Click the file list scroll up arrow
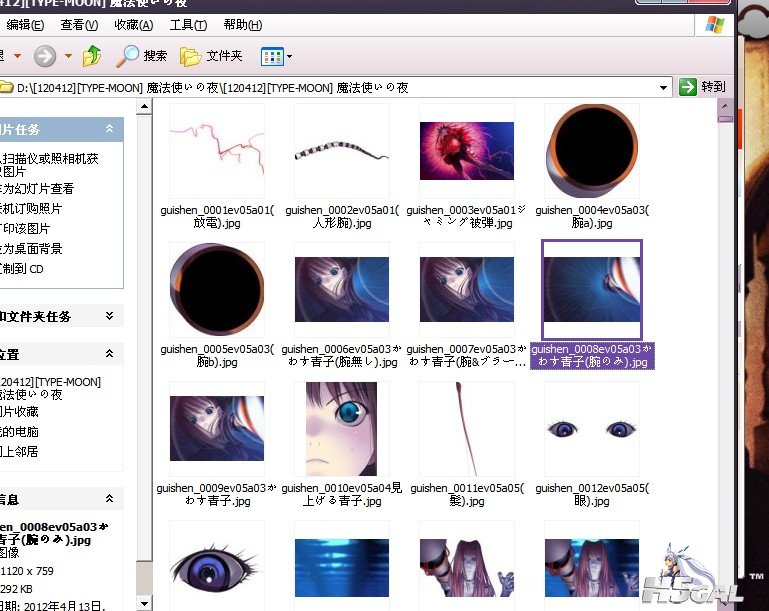Image resolution: width=769 pixels, height=611 pixels. (725, 106)
